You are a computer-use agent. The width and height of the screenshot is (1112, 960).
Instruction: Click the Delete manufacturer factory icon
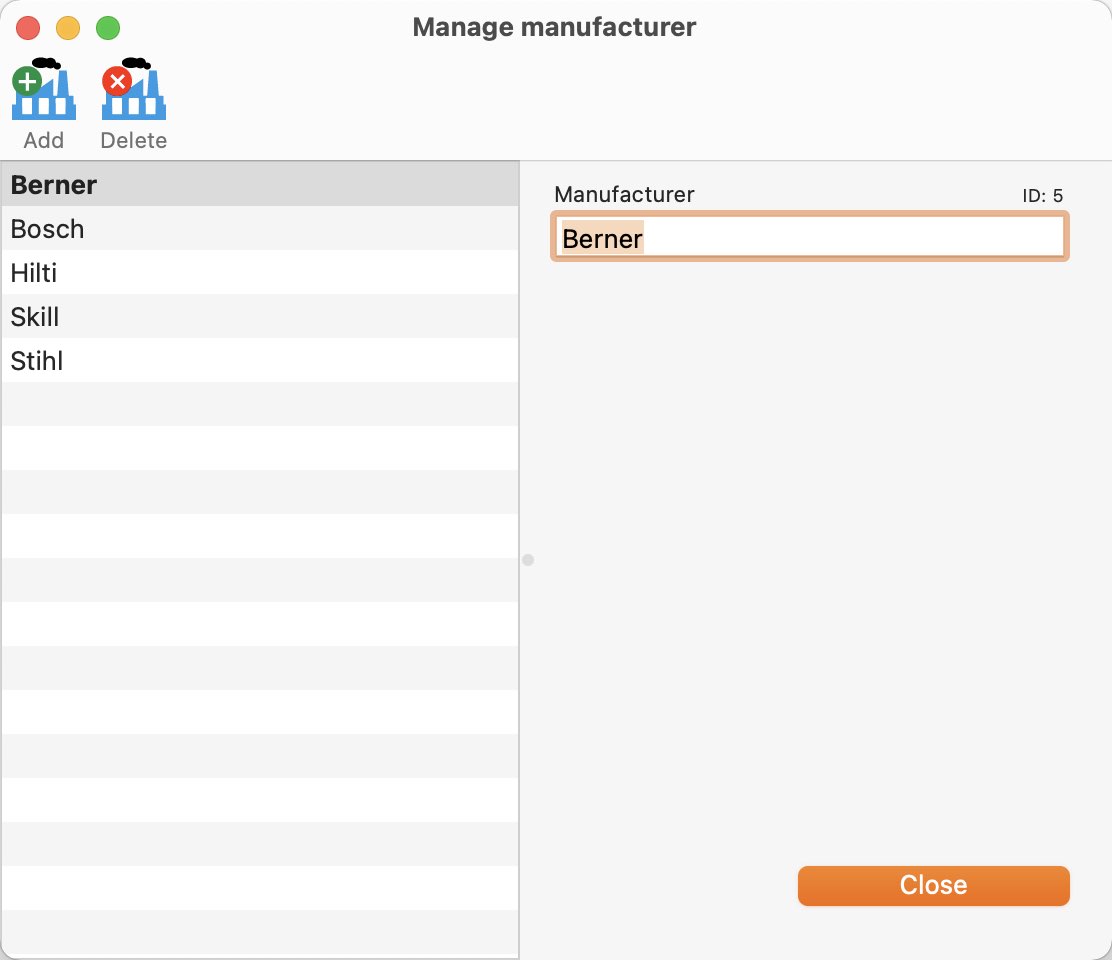click(133, 89)
